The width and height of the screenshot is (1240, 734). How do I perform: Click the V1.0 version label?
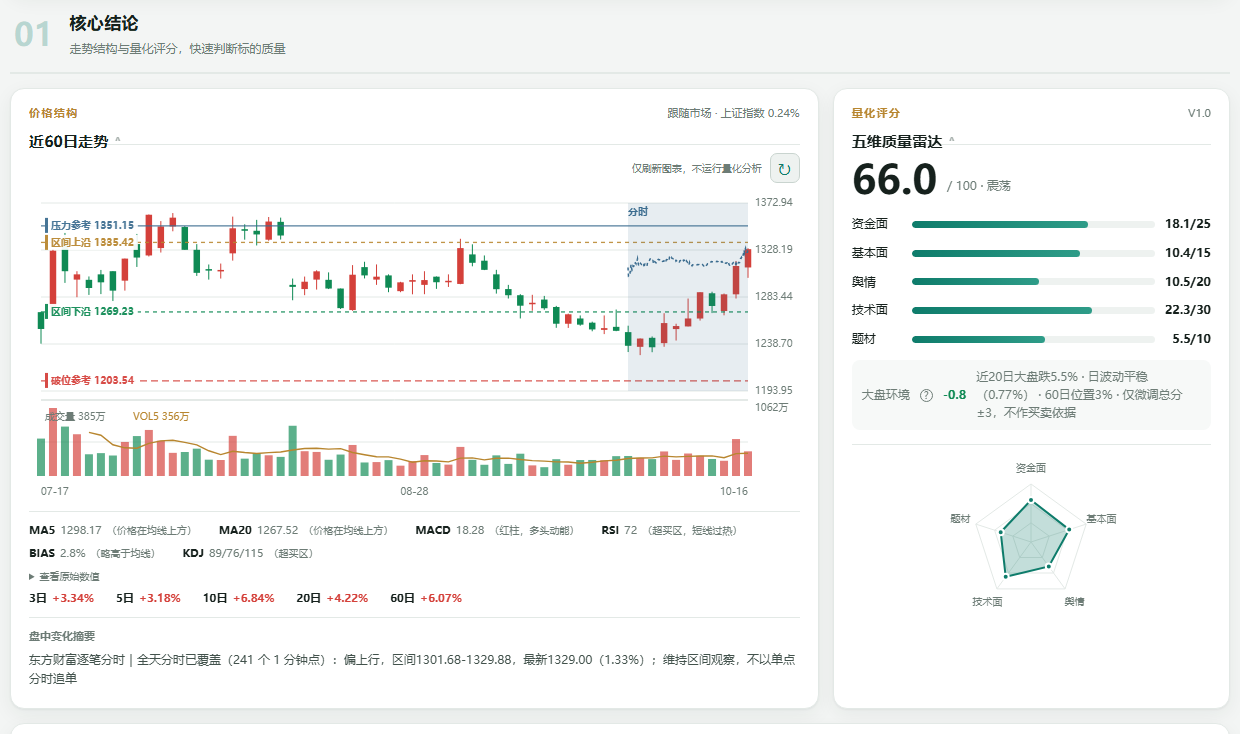[x=1199, y=113]
